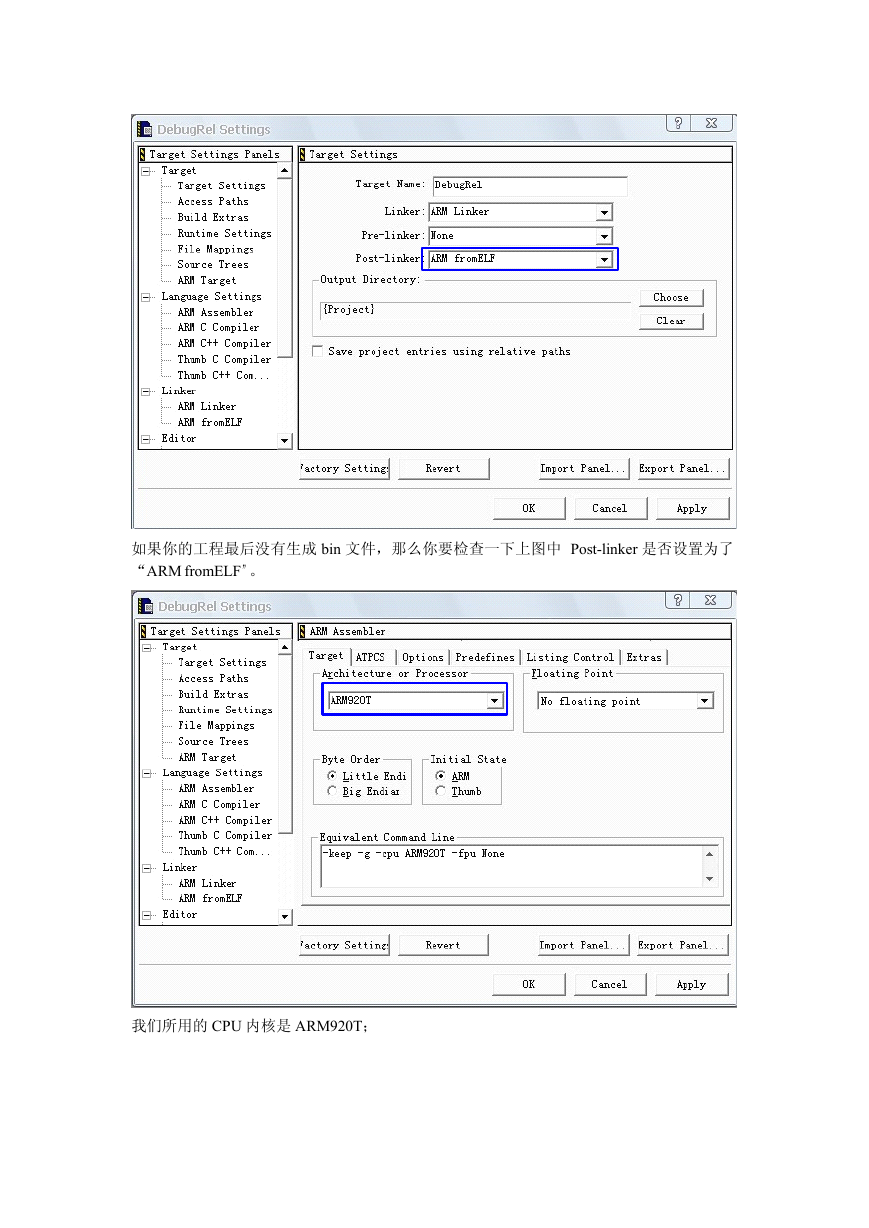Click the help question-mark button in the Target Settings dialog
The height and width of the screenshot is (1228, 869).
[x=679, y=123]
